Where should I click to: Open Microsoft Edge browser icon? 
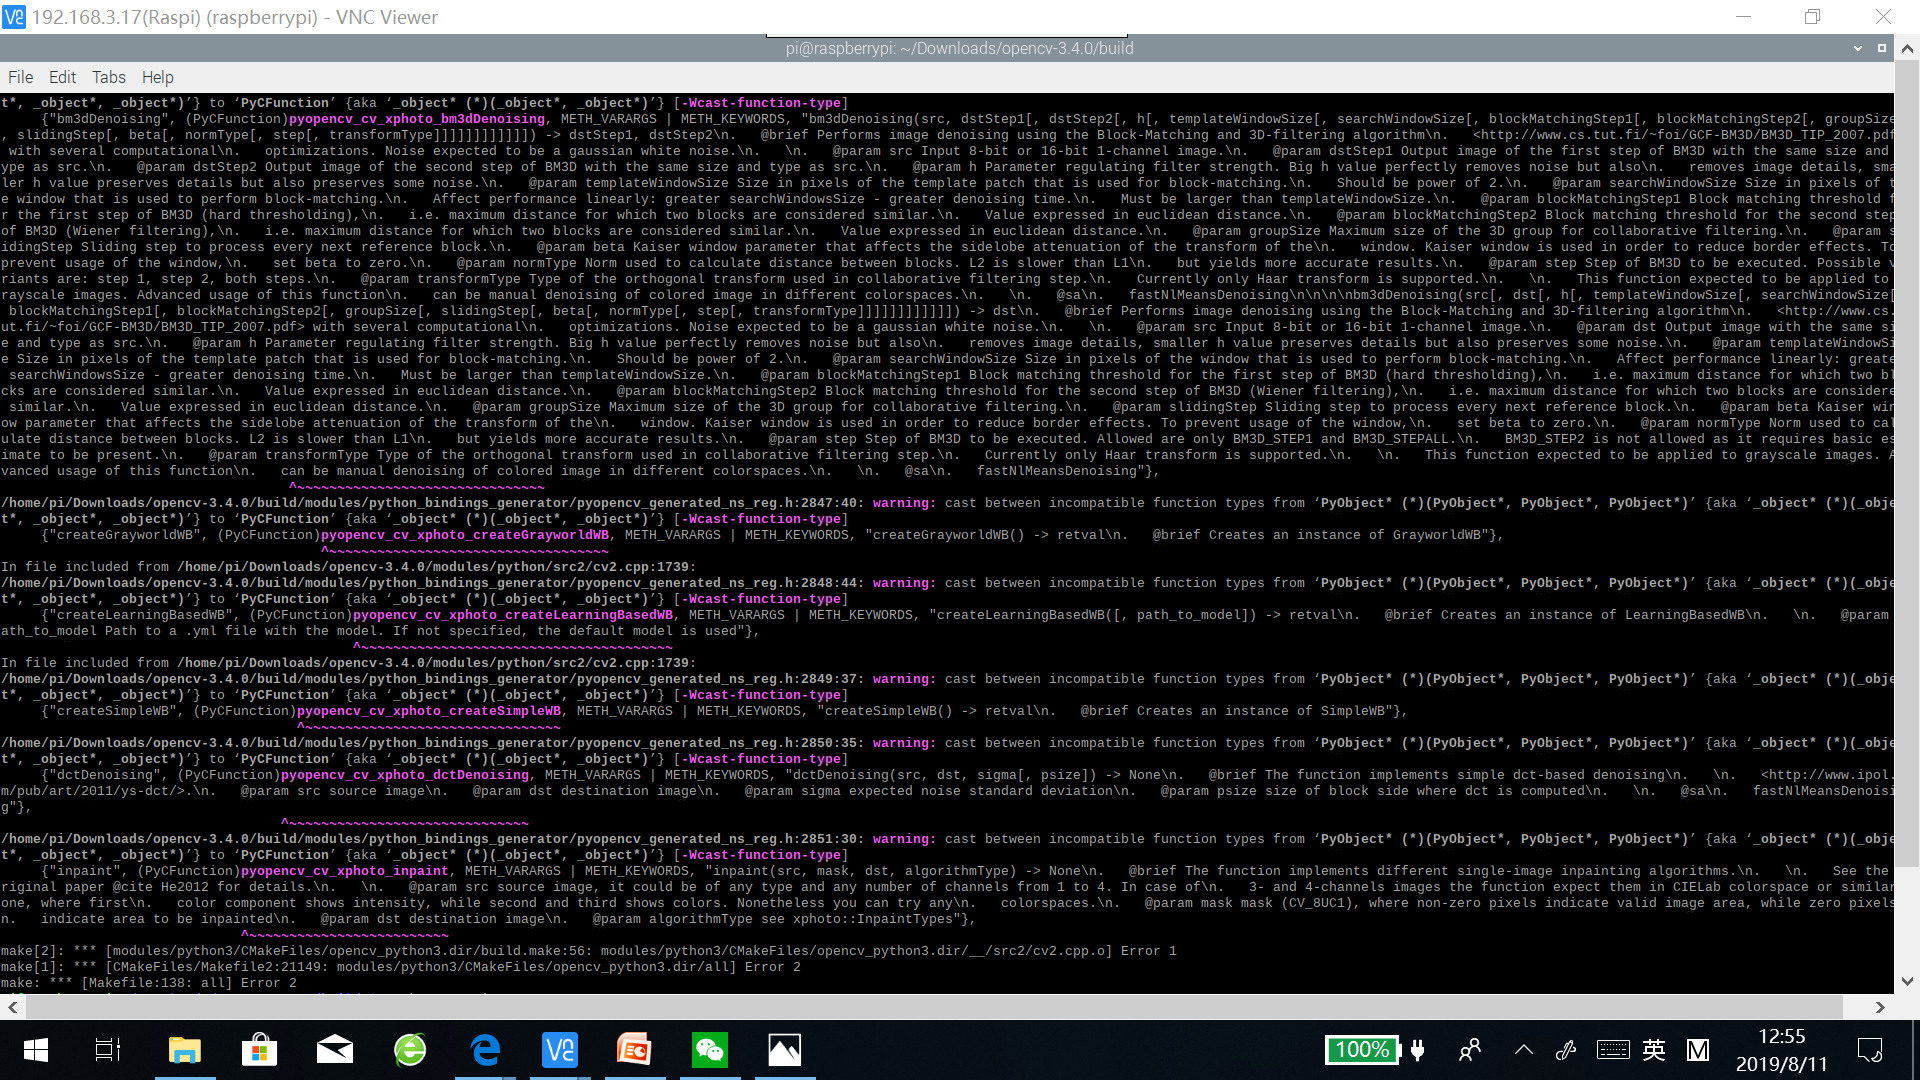coord(485,1050)
